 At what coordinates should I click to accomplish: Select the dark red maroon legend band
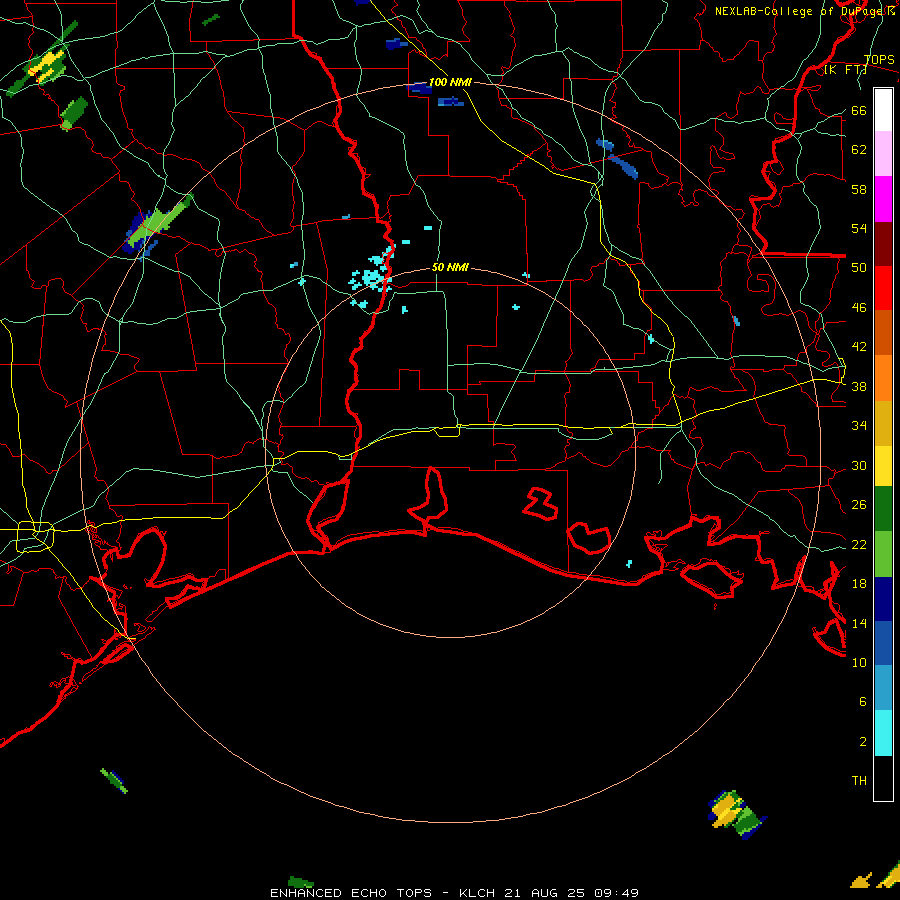coord(883,243)
